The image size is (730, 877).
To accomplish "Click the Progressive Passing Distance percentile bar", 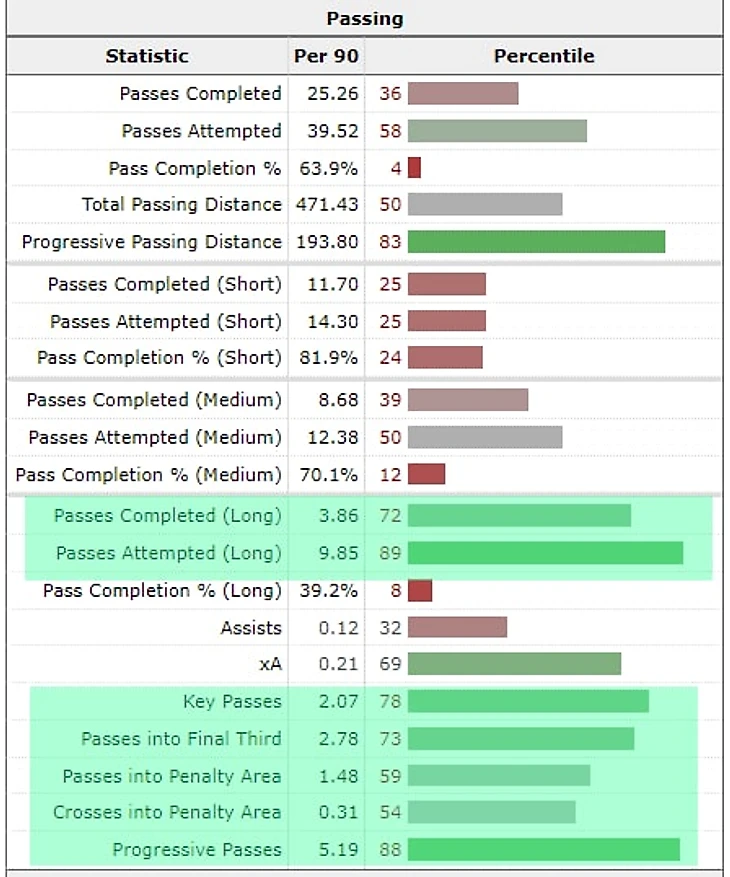I will (536, 242).
